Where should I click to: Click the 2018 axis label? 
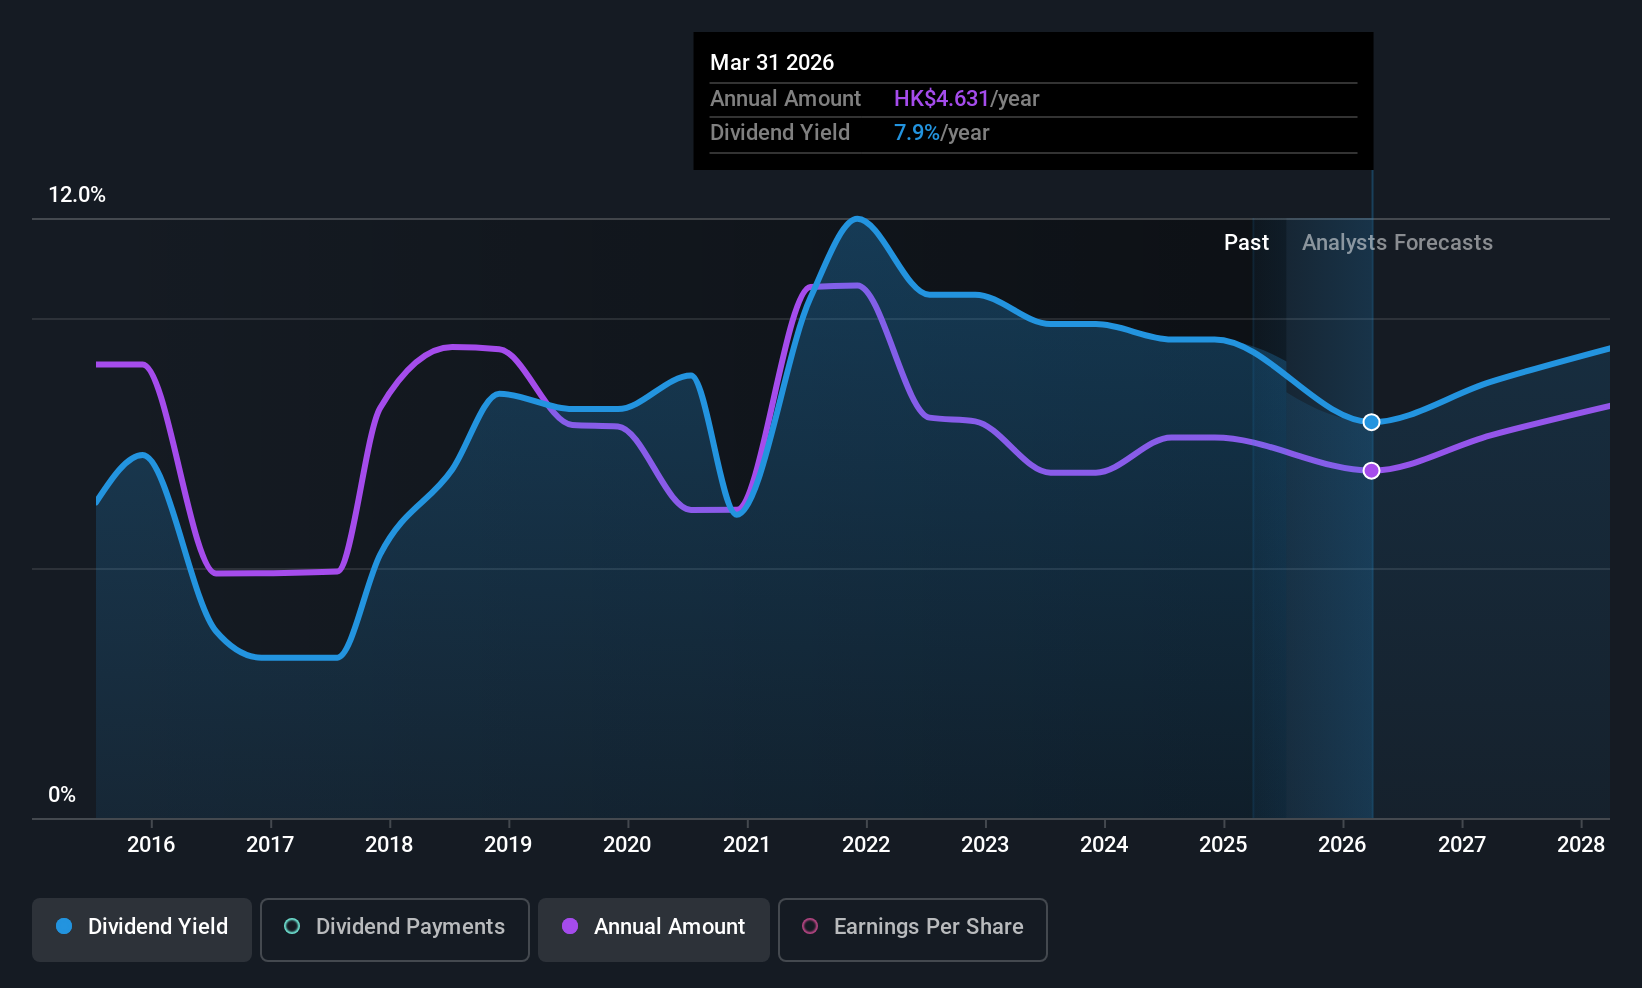(x=389, y=844)
